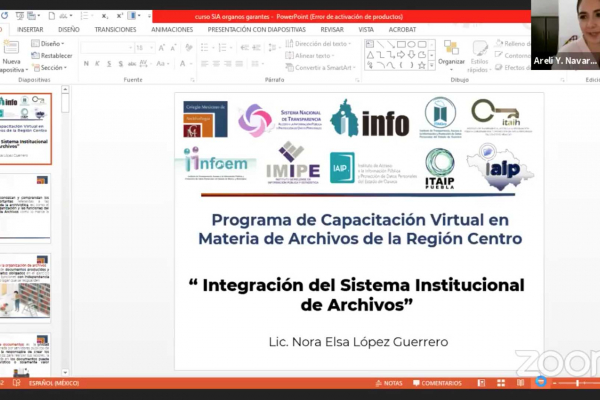This screenshot has height=400, width=600.
Task: Select the oval shape
Action: pos(411,44)
